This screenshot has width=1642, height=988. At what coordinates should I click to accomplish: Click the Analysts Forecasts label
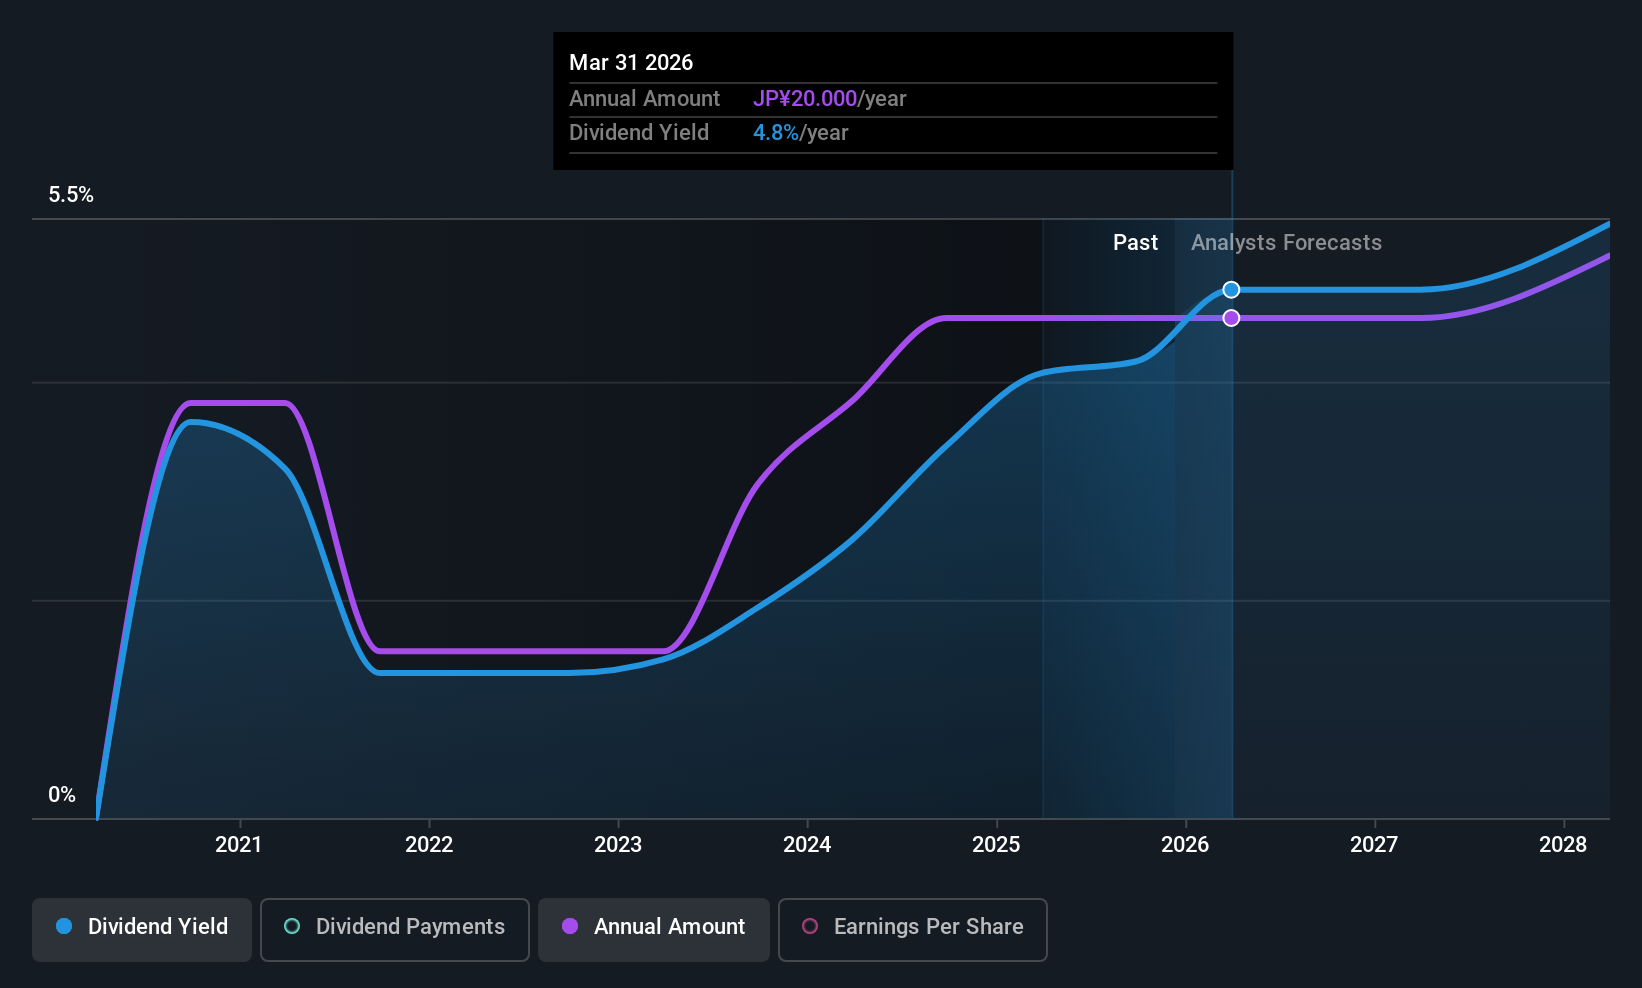coord(1287,243)
